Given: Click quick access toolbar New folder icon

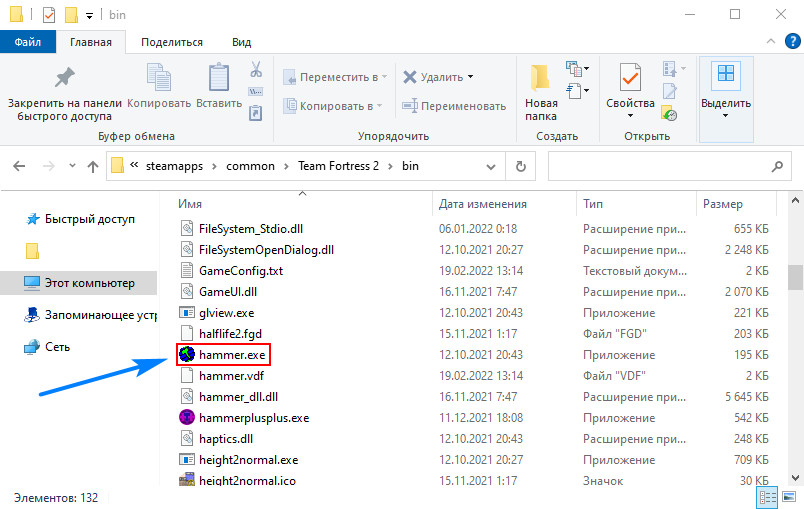Looking at the screenshot, I should pyautogui.click(x=71, y=15).
